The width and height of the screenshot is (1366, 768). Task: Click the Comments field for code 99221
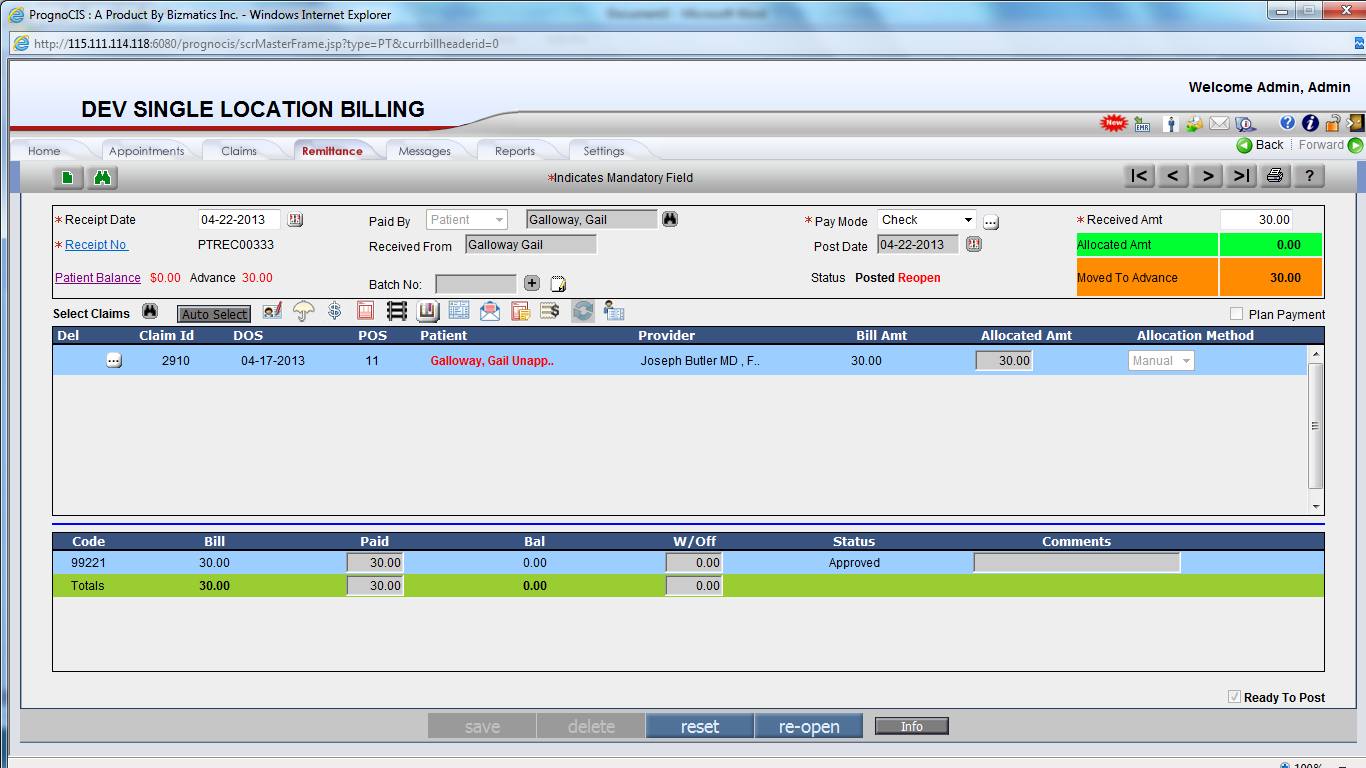point(1077,563)
